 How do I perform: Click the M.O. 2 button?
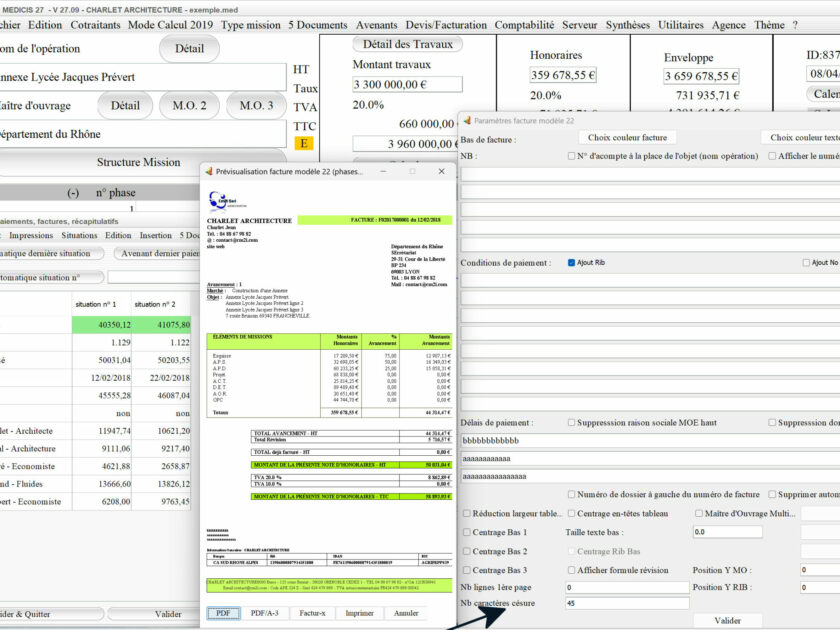tap(189, 106)
